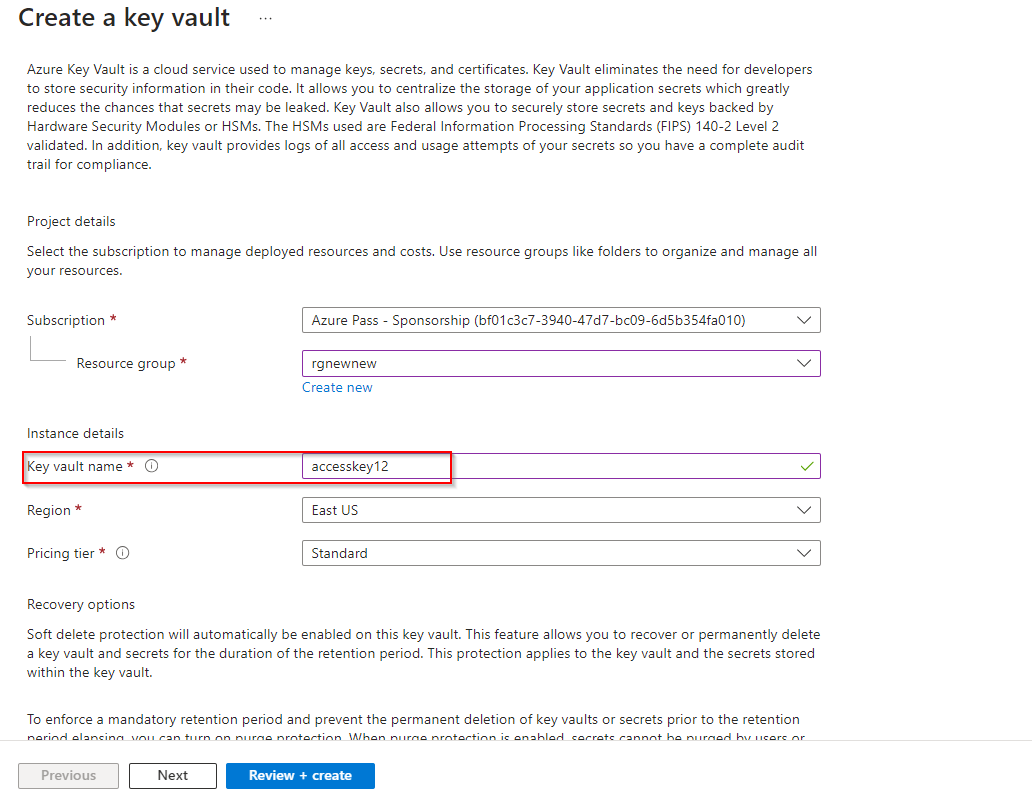This screenshot has width=1032, height=805.
Task: Click the Region field label
Action: (49, 510)
